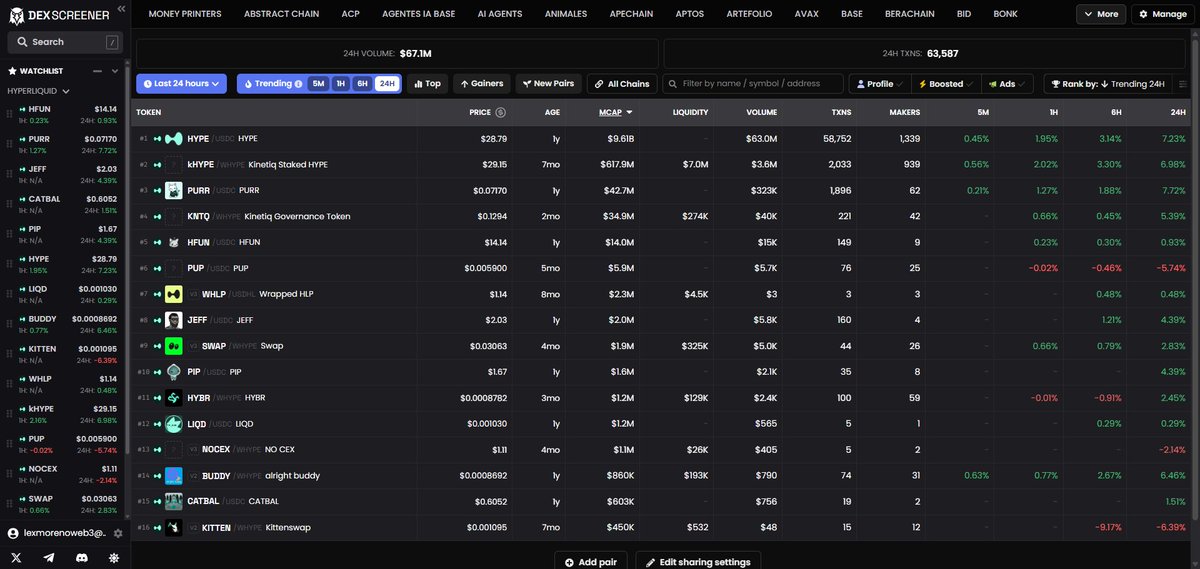Select the 5M trending timeframe
The height and width of the screenshot is (569, 1200).
[318, 84]
